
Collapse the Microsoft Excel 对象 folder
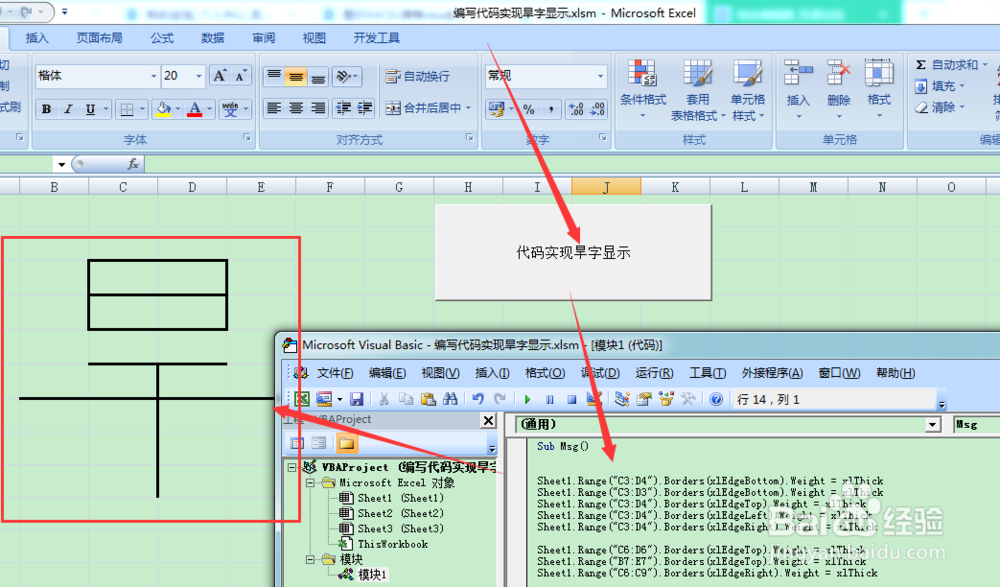(309, 483)
